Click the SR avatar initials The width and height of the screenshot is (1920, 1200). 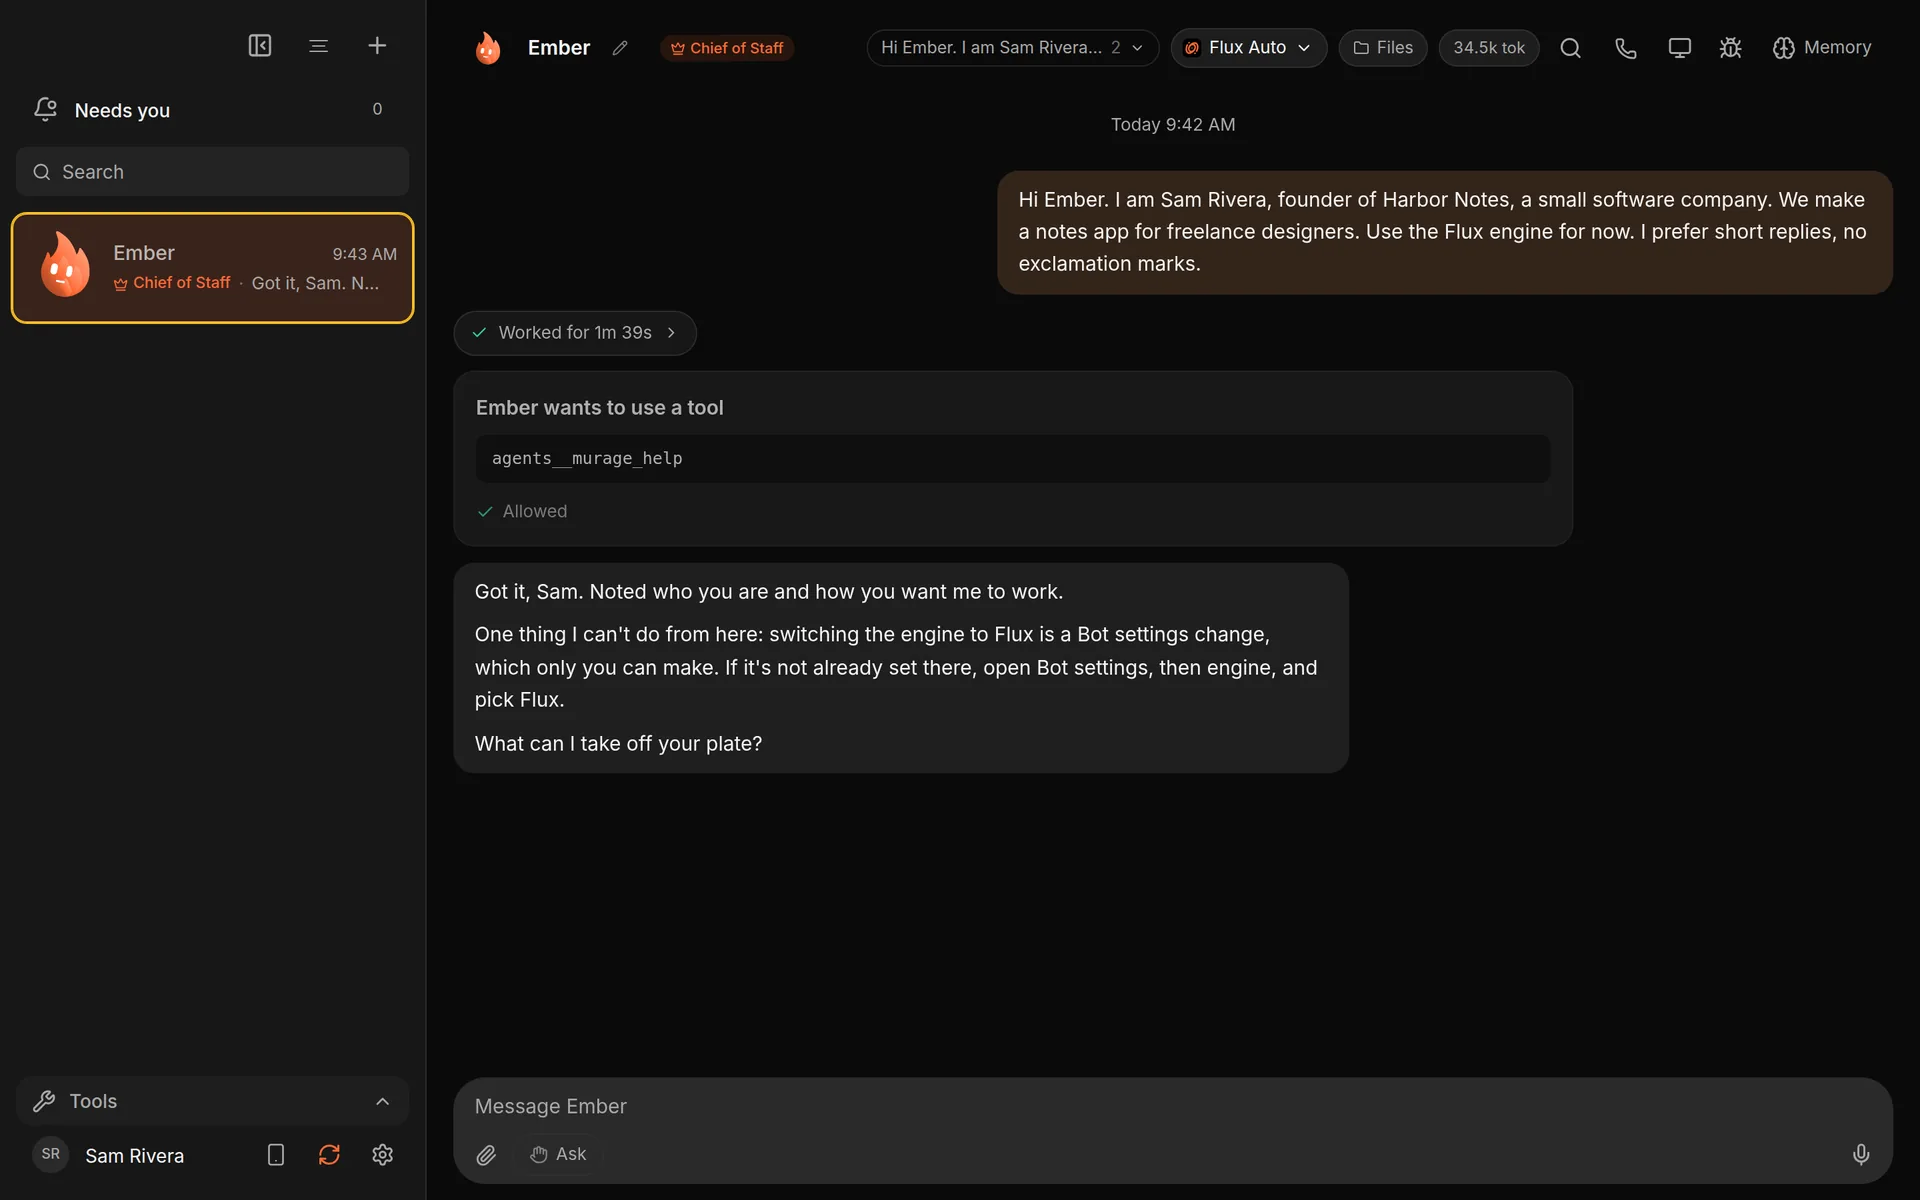tap(51, 1154)
